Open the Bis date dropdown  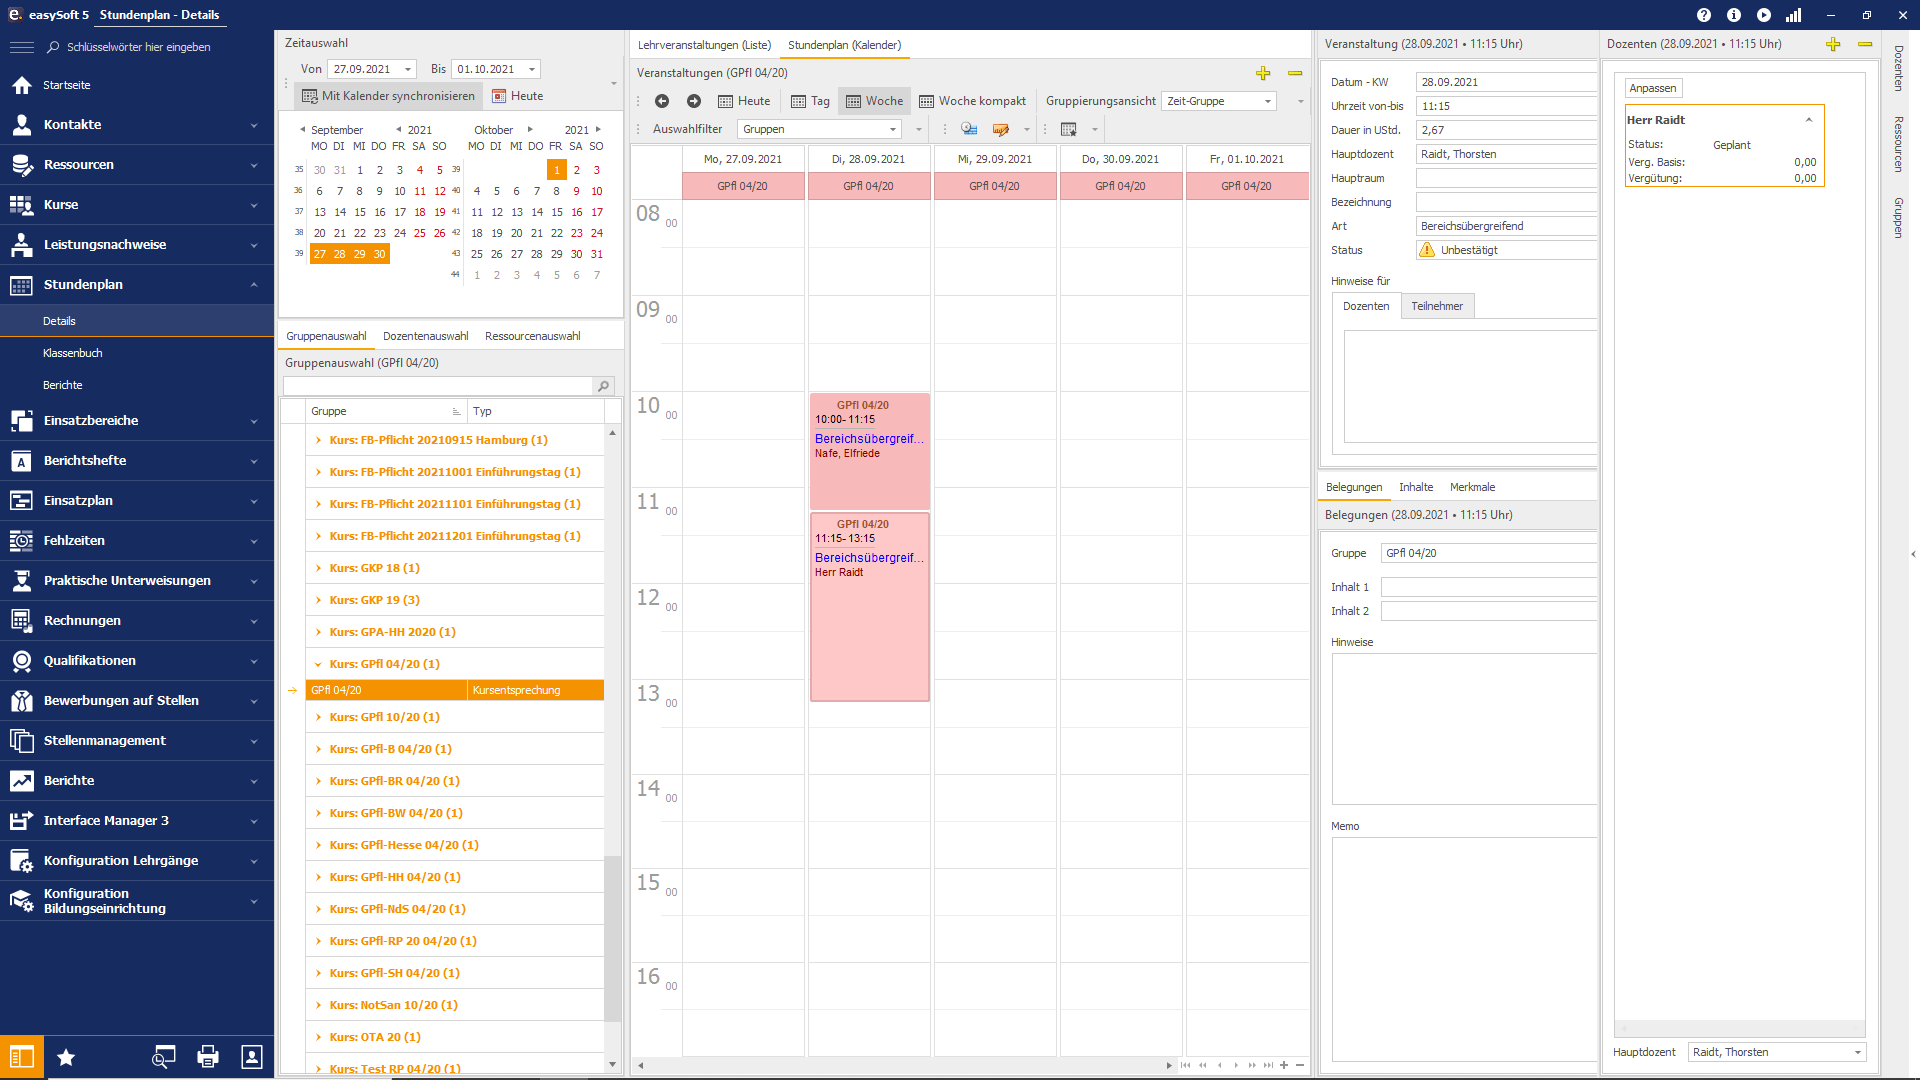(x=532, y=69)
